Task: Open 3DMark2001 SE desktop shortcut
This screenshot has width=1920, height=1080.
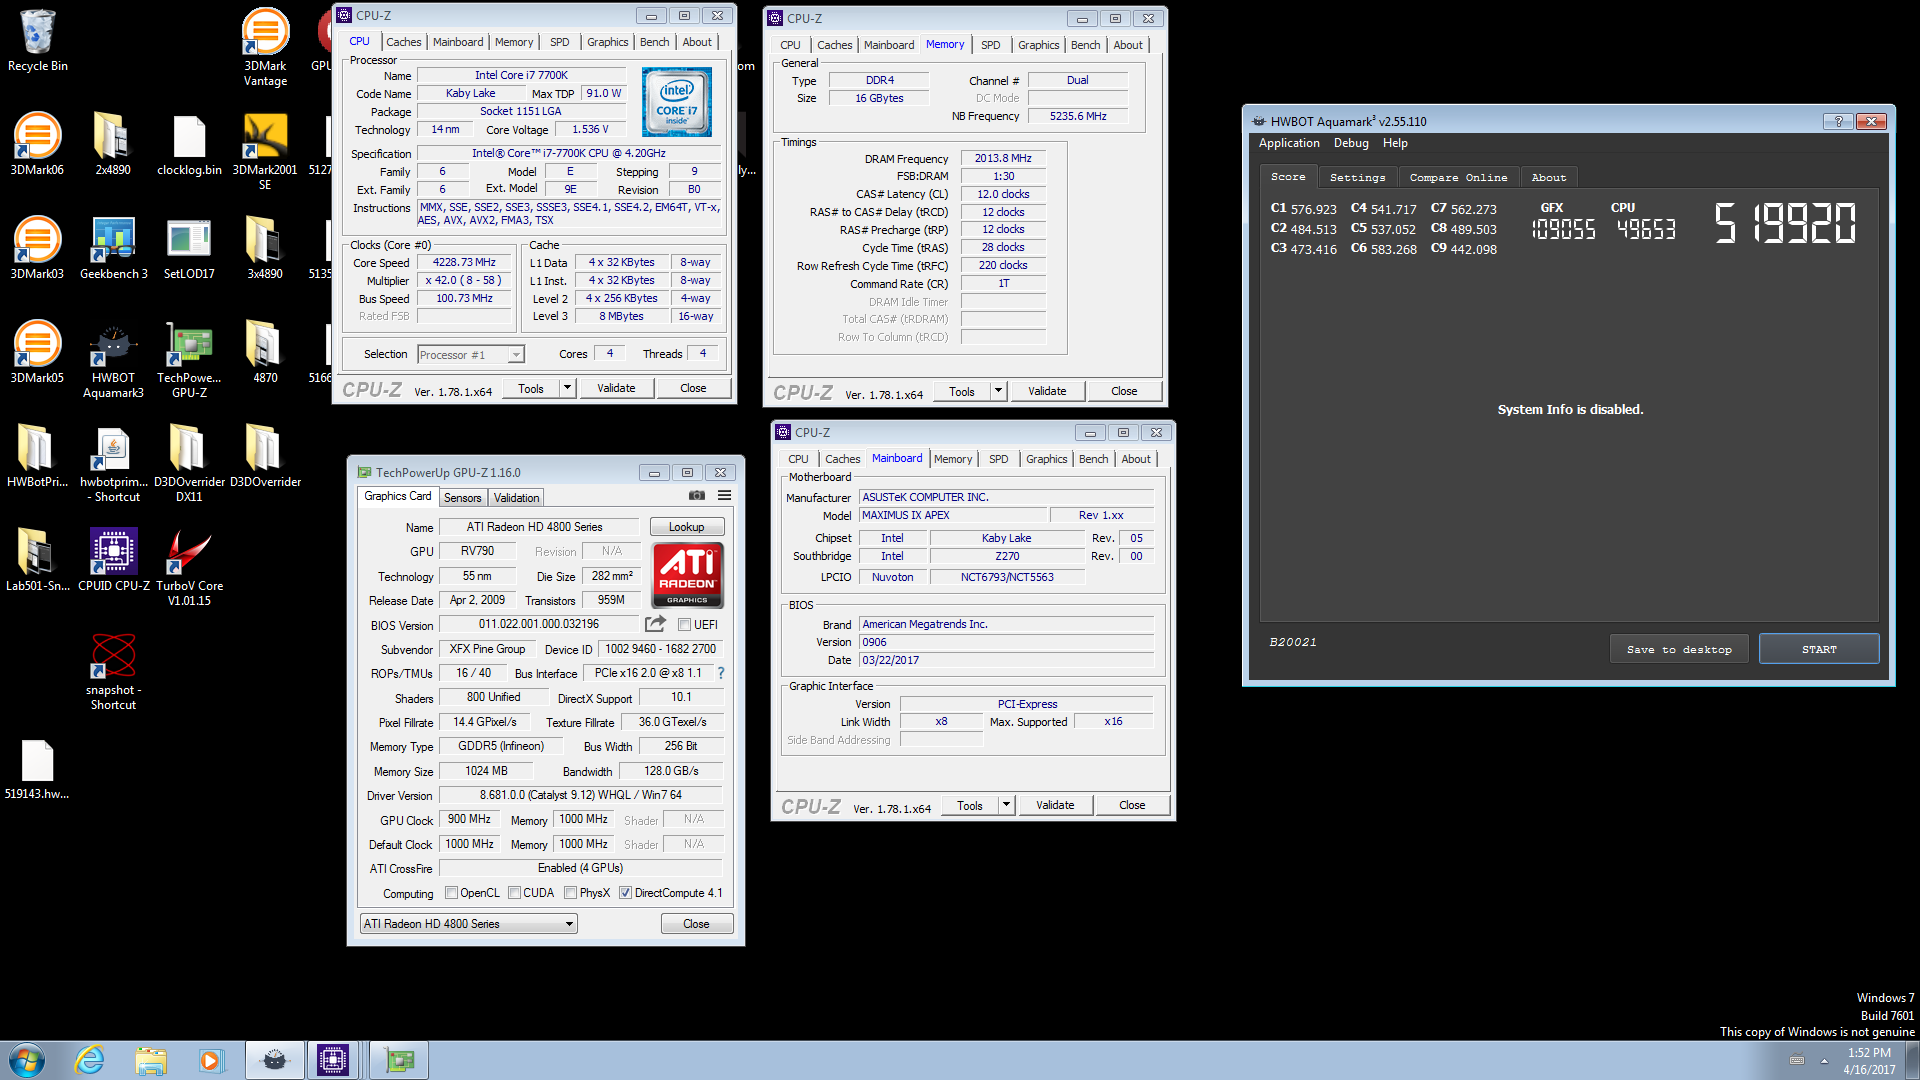Action: pyautogui.click(x=265, y=150)
